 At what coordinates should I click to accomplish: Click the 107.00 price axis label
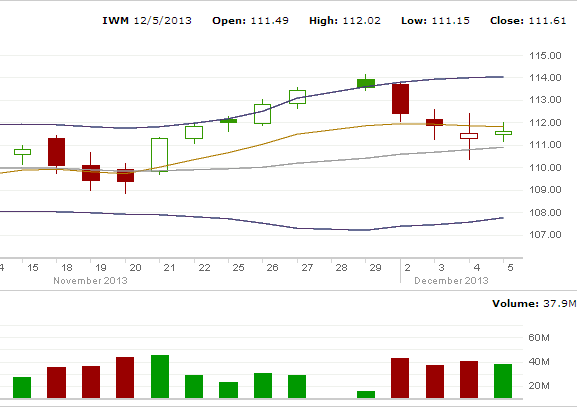coord(545,235)
